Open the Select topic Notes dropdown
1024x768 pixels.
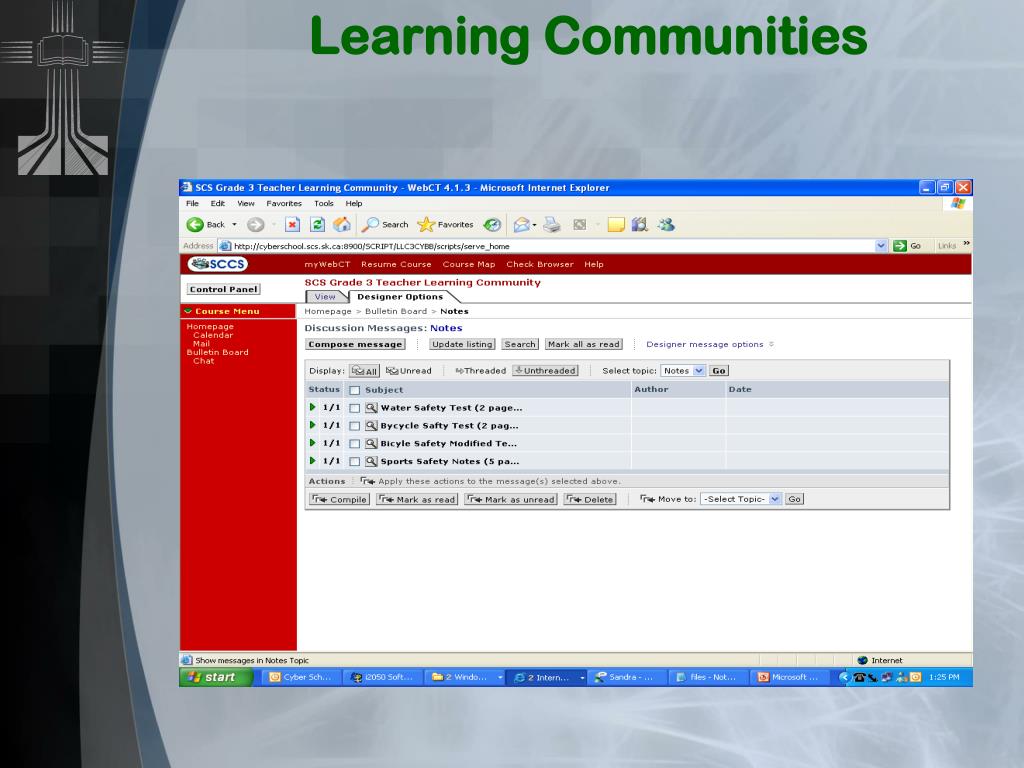pos(683,371)
